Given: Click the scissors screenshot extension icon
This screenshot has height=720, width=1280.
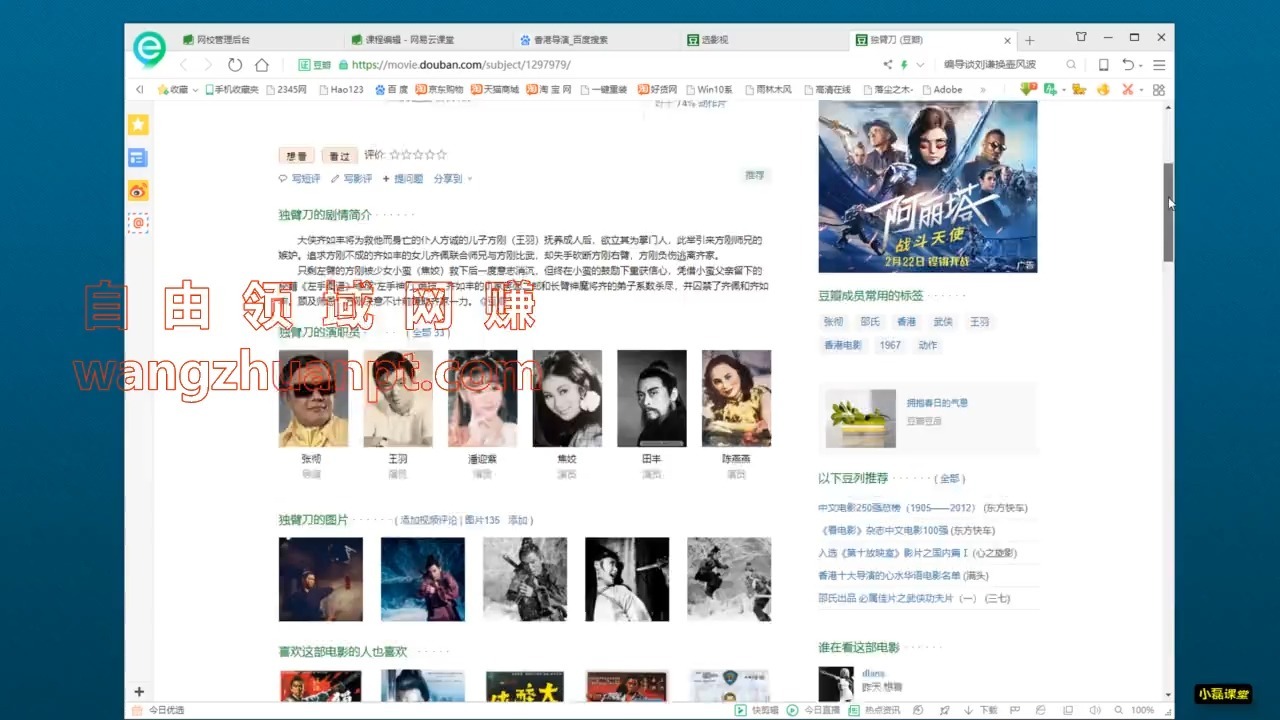Looking at the screenshot, I should tap(1128, 89).
